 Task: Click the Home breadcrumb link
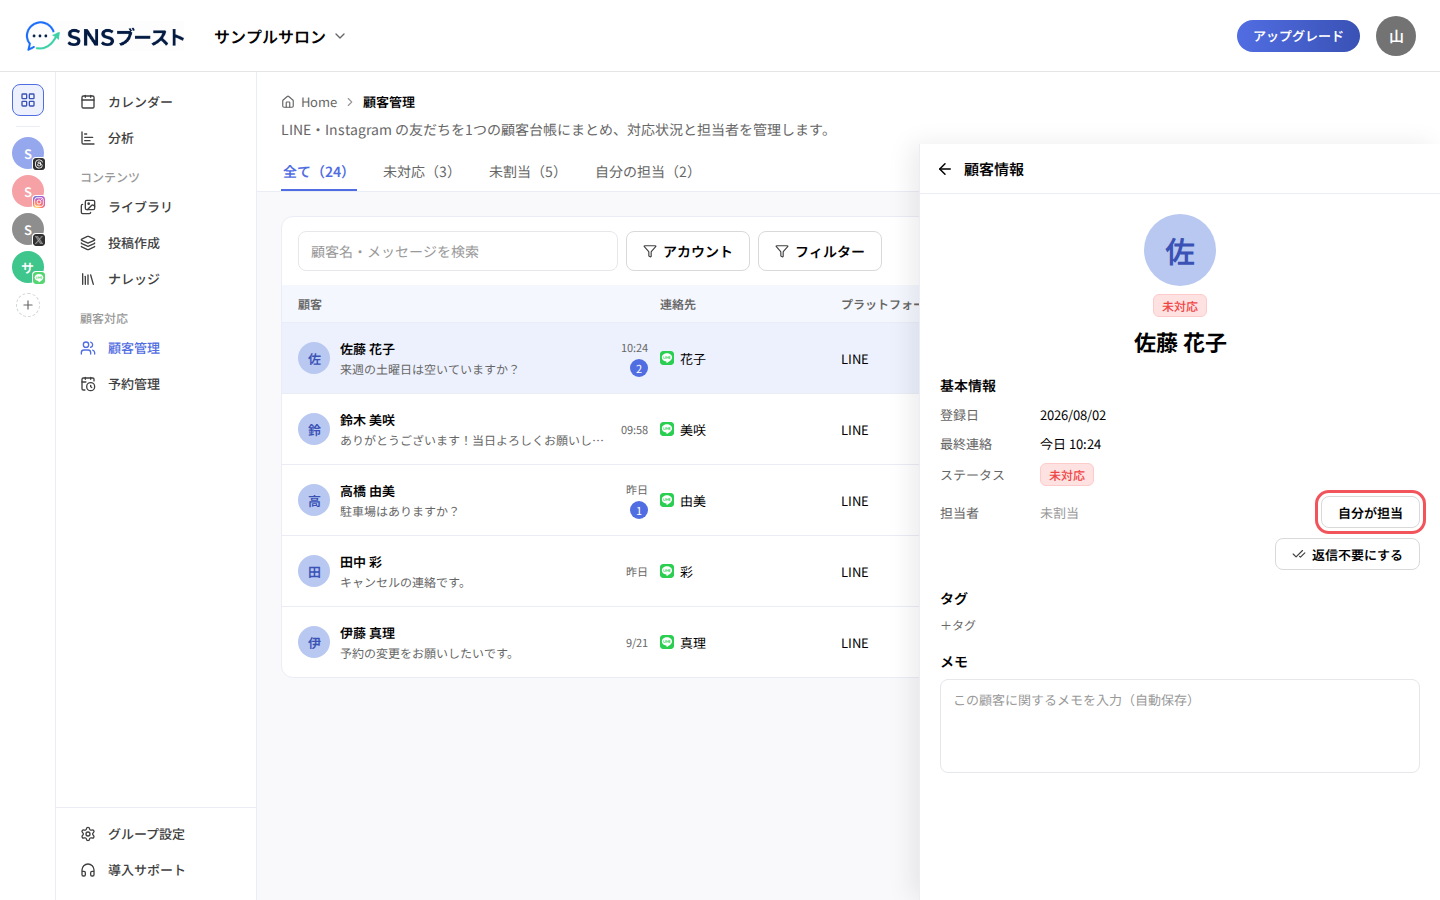pyautogui.click(x=309, y=102)
